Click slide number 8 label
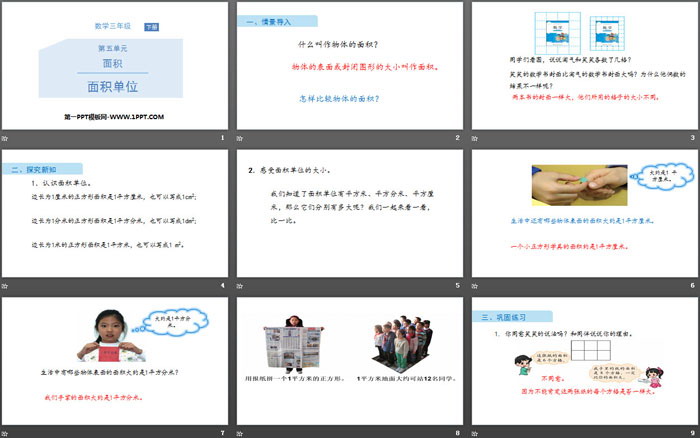This screenshot has height=438, width=700. [458, 433]
